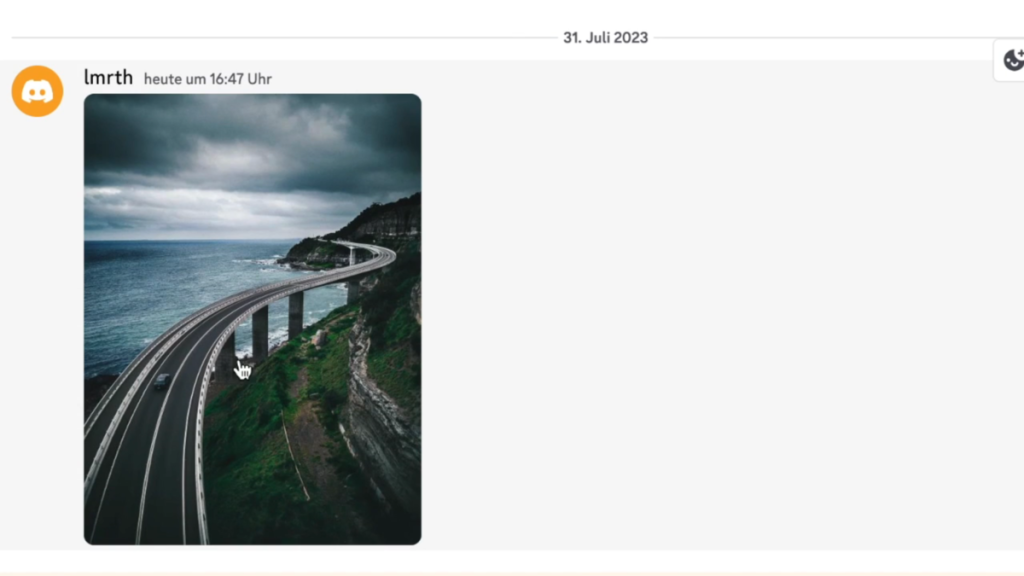Click the rocky cliff face in photo
Viewport: 1024px width, 576px height.
382,418
